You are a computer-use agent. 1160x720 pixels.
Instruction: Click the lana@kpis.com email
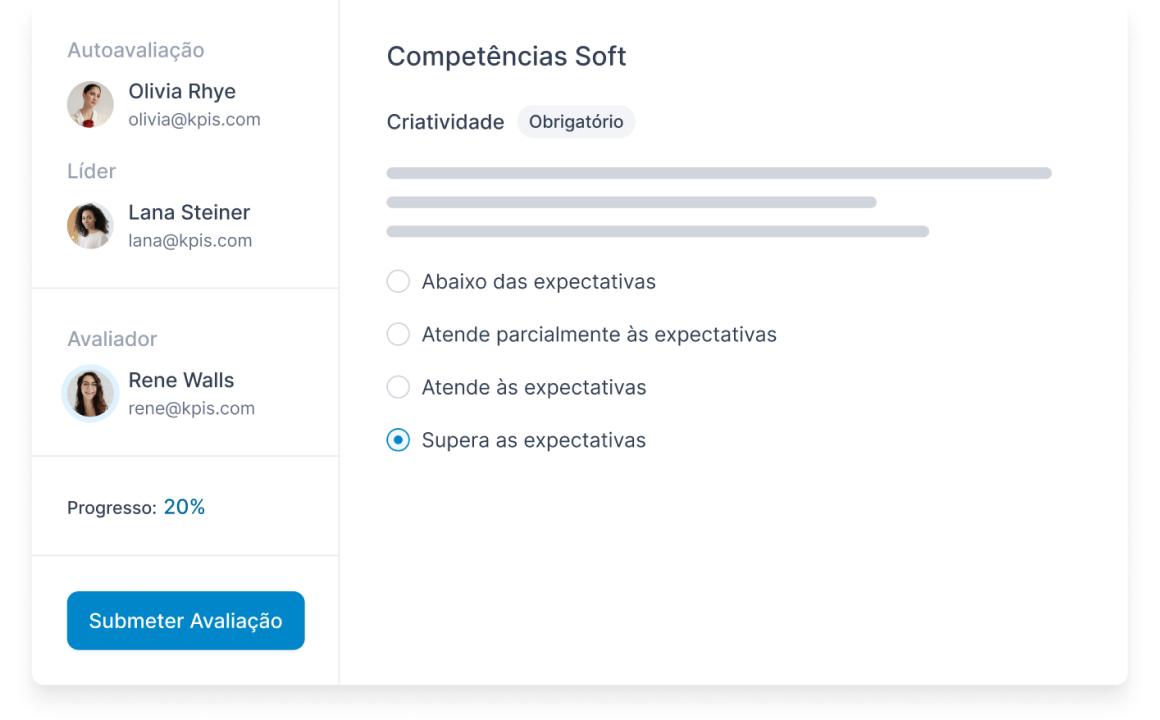coord(190,241)
